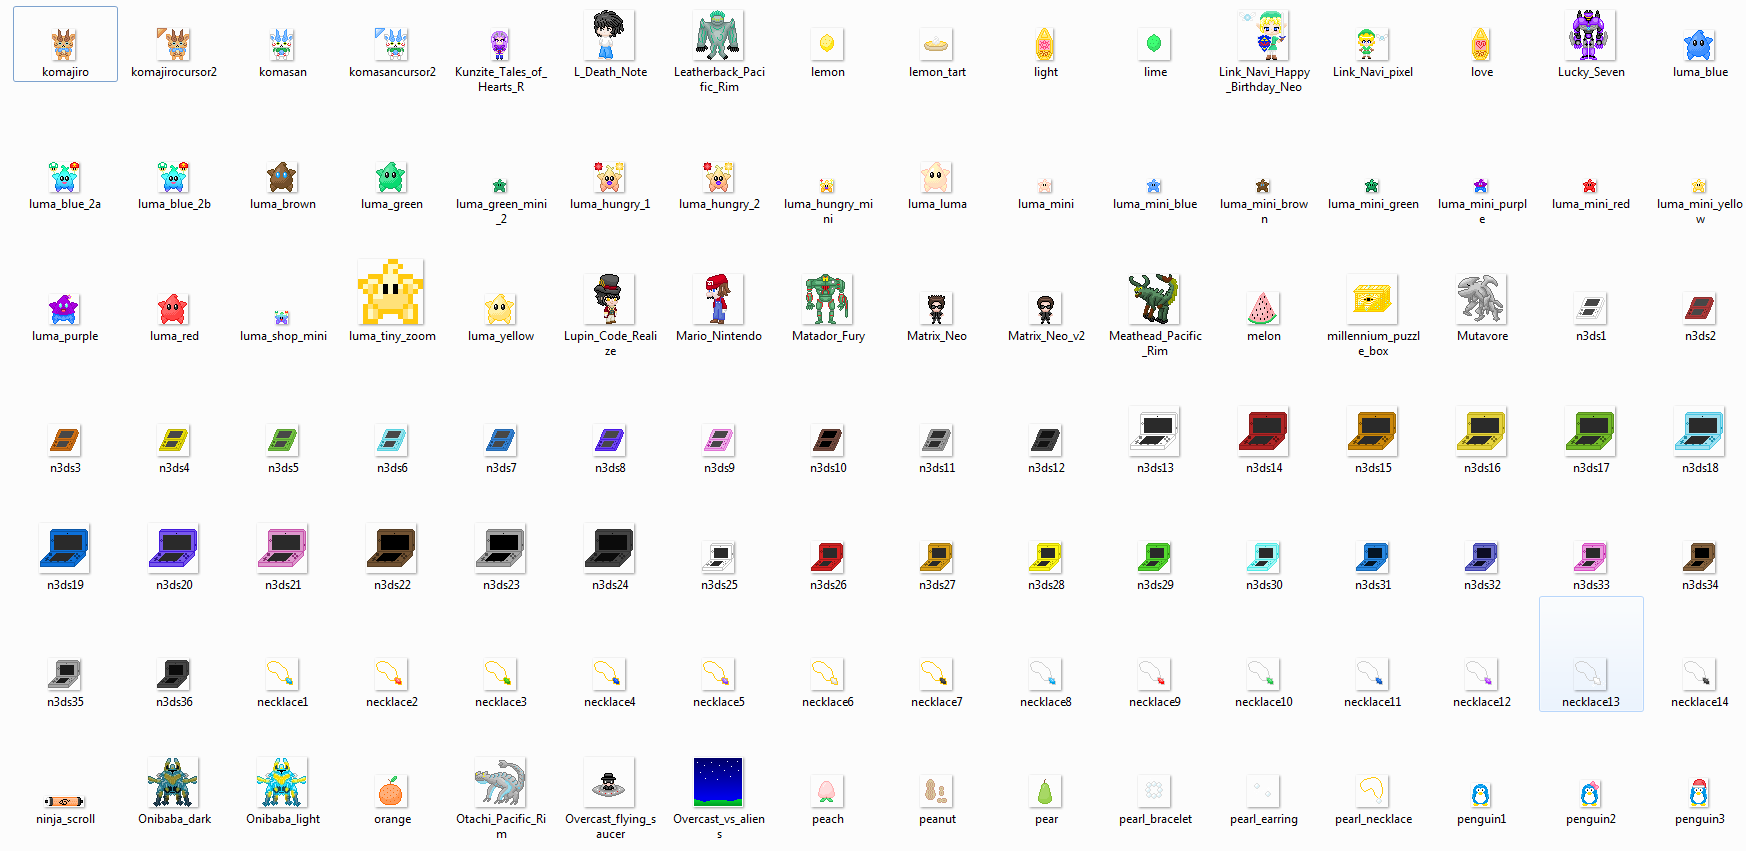Click the Matador_Fury icon
The width and height of the screenshot is (1746, 851).
[827, 299]
